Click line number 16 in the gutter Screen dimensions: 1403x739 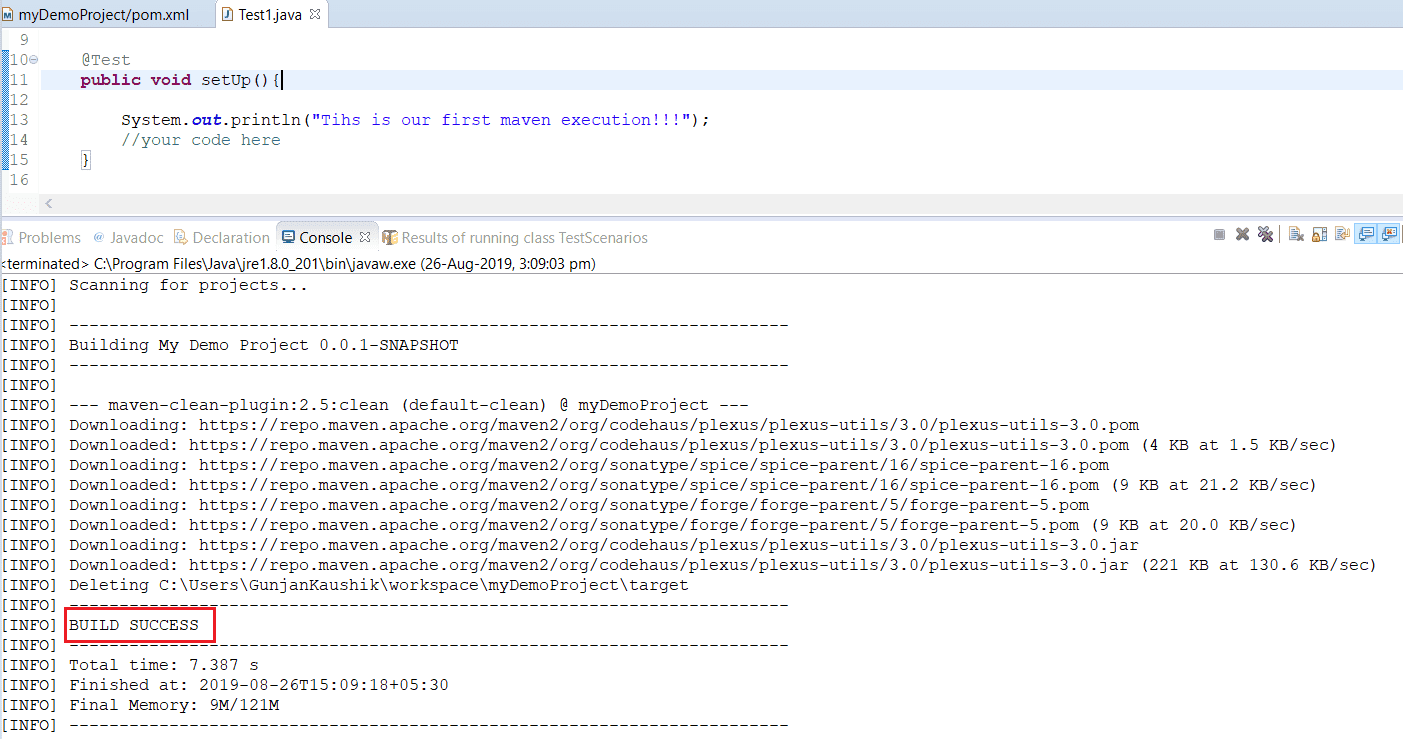click(x=18, y=180)
